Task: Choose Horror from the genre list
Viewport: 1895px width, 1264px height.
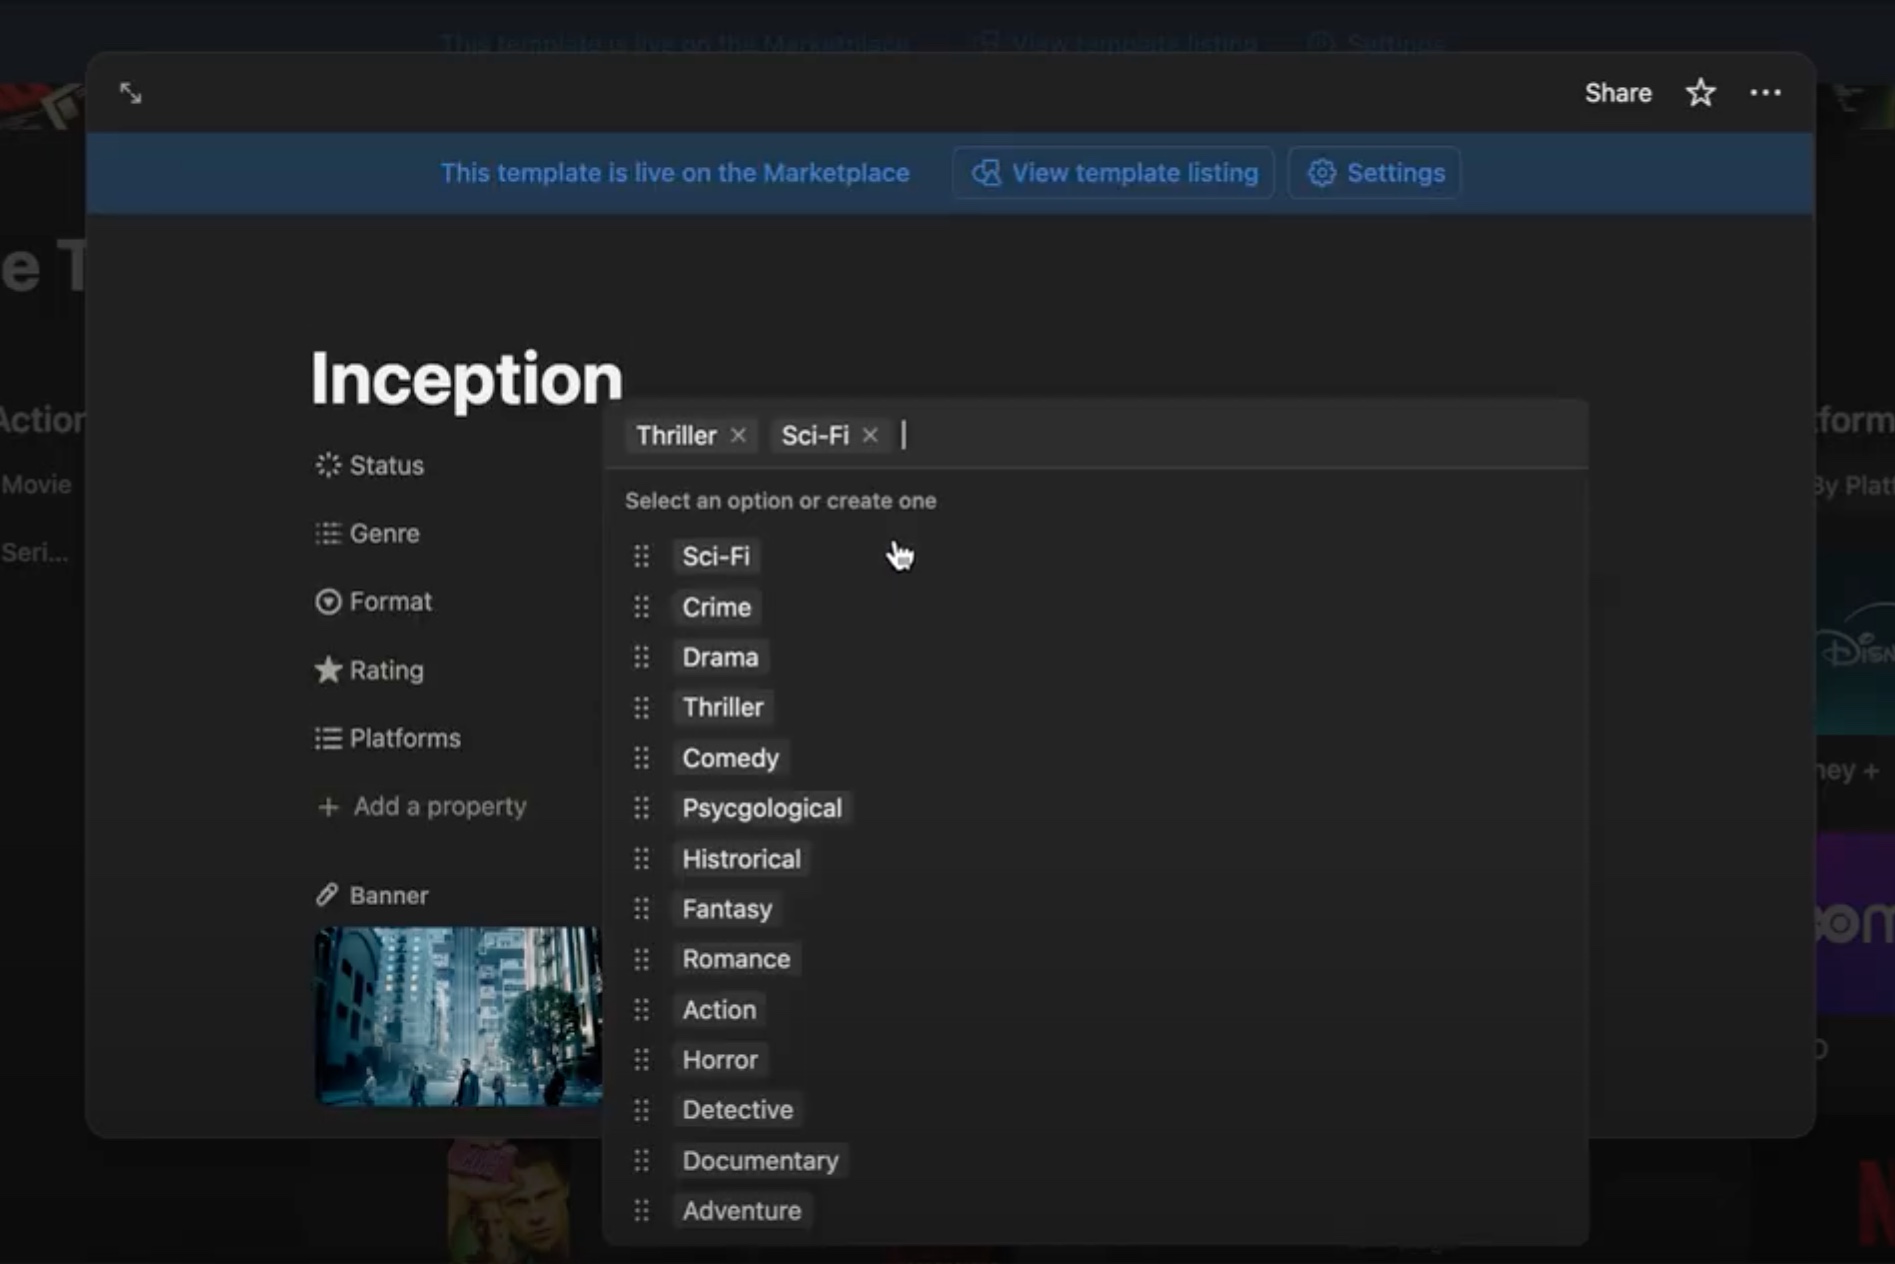Action: (720, 1060)
